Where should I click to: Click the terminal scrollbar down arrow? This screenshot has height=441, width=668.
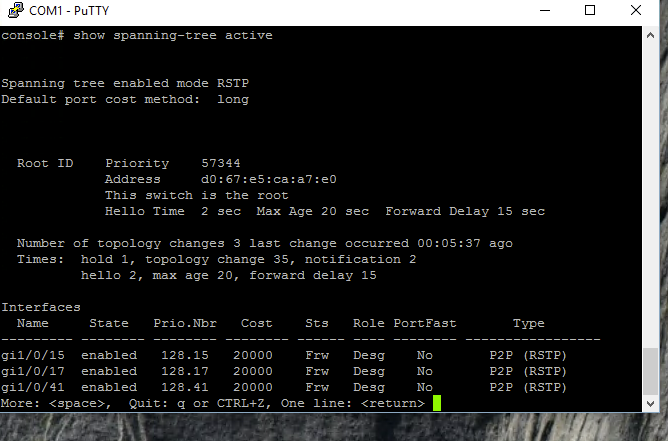pyautogui.click(x=650, y=404)
